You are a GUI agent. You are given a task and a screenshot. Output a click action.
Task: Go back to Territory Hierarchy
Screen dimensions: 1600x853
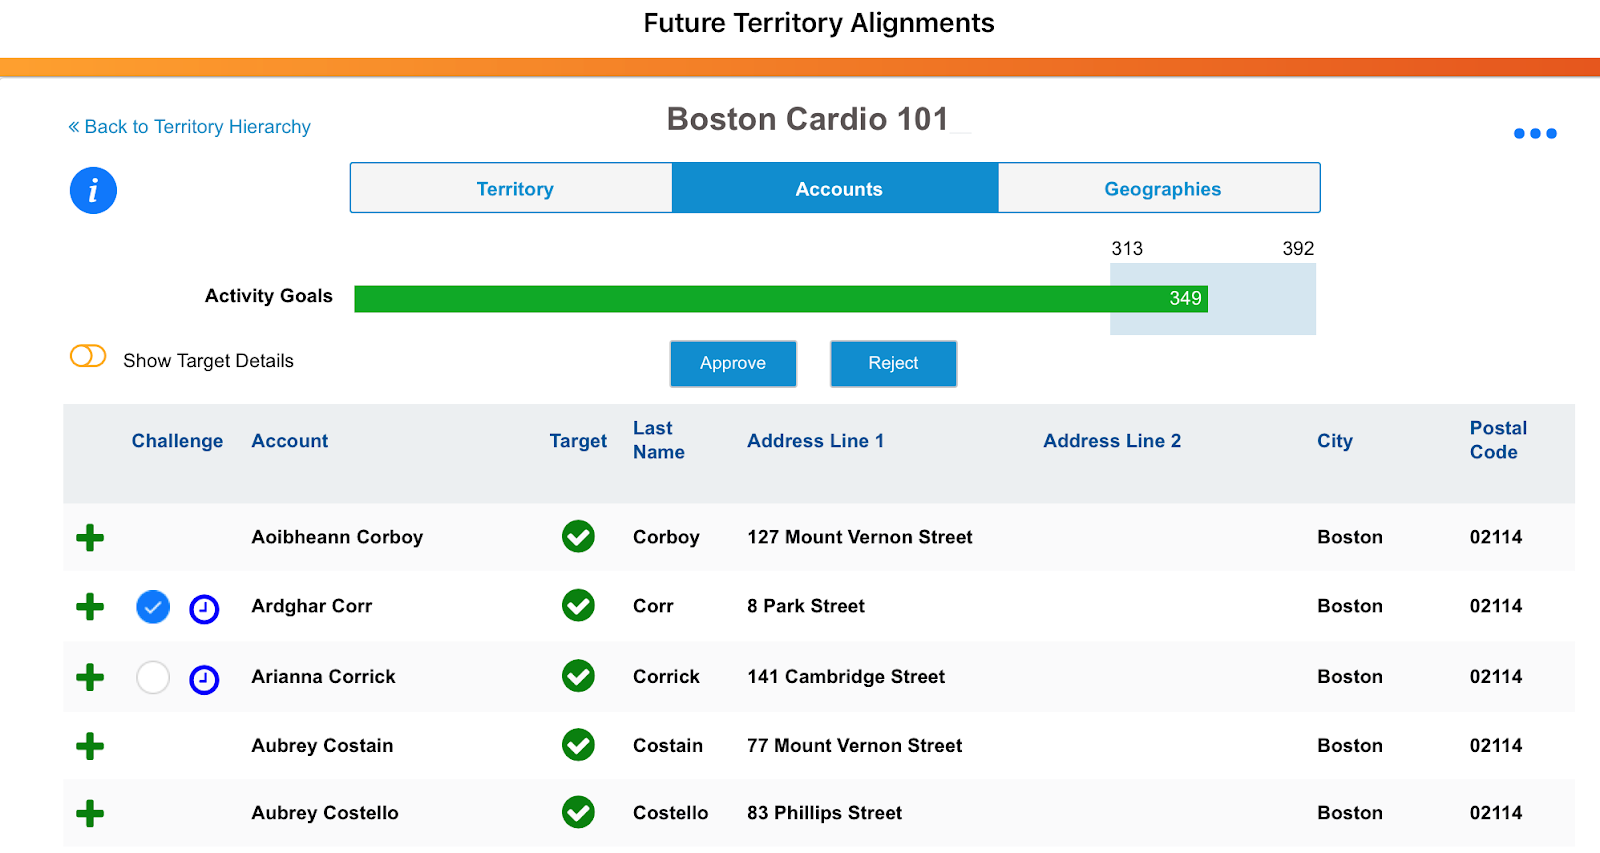pyautogui.click(x=190, y=127)
